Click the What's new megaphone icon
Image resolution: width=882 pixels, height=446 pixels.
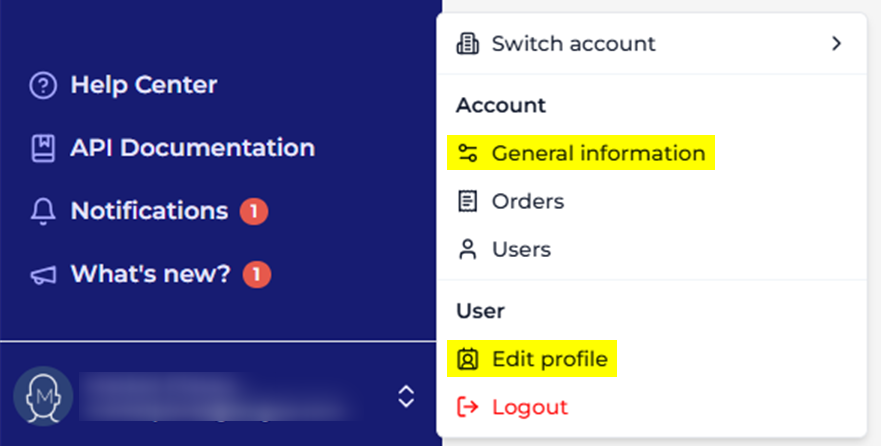pos(43,275)
